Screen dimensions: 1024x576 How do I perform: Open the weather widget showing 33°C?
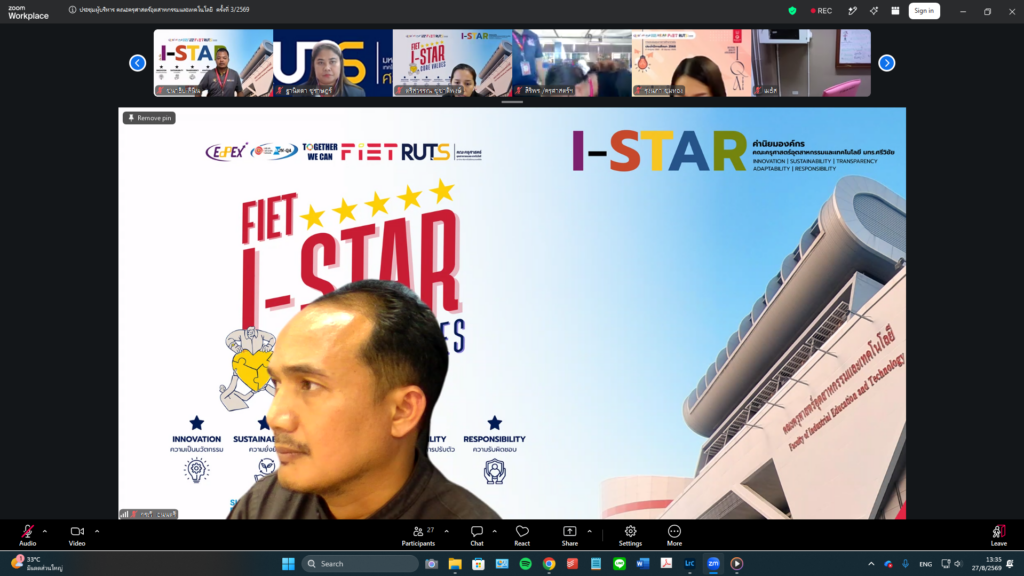click(38, 564)
